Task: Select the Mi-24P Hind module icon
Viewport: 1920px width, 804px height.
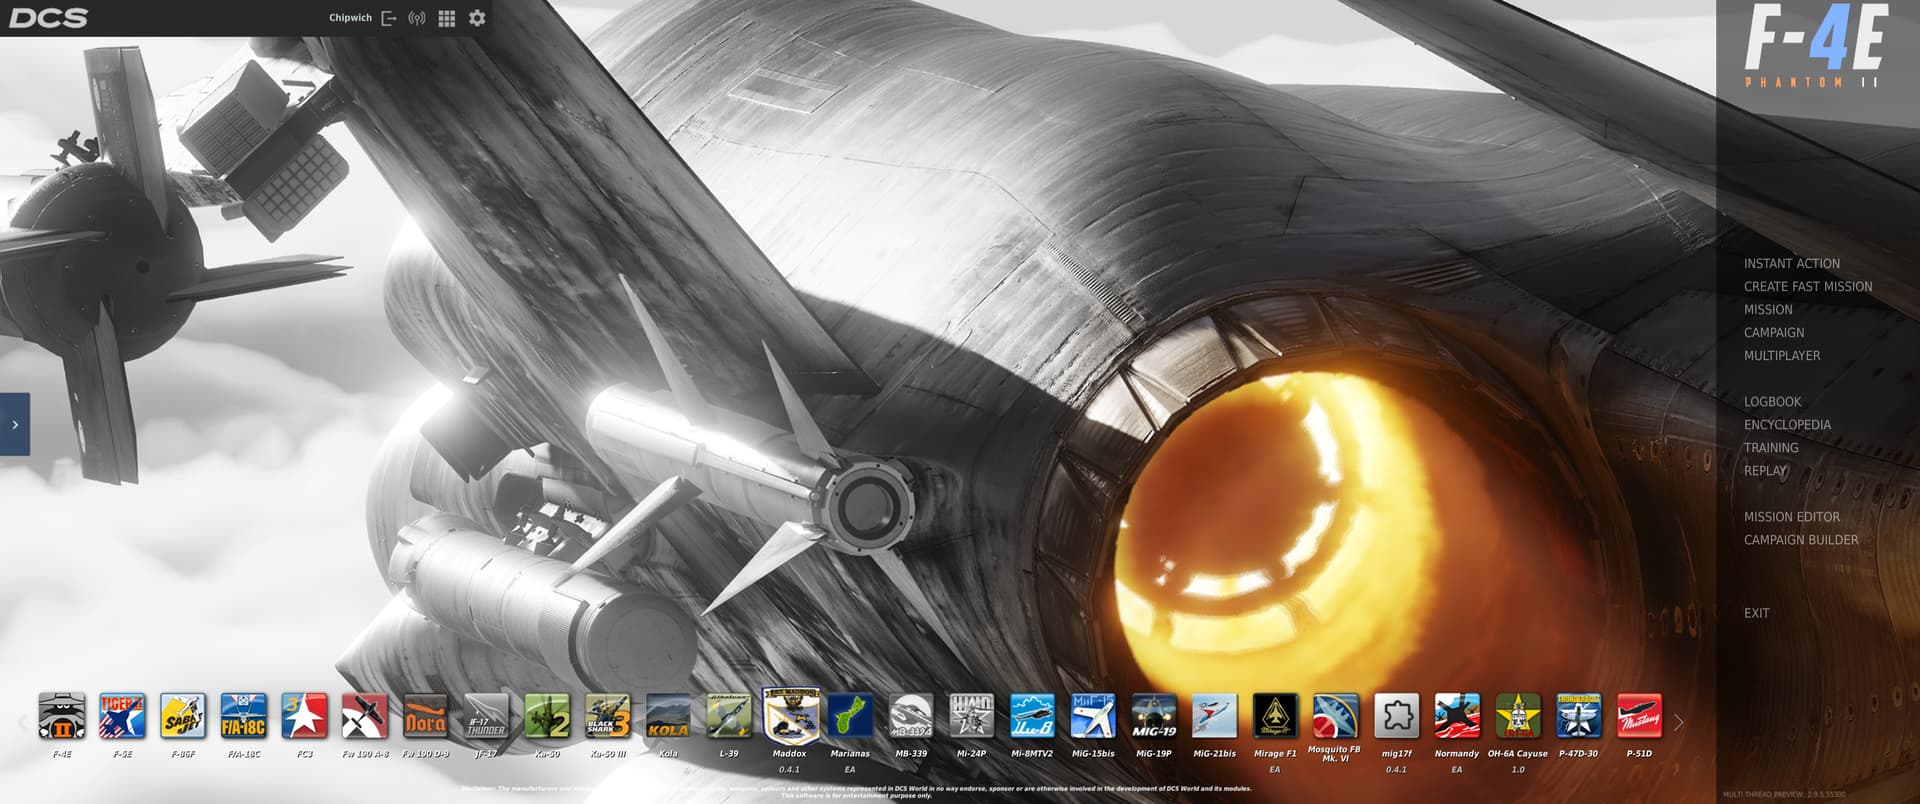Action: pyautogui.click(x=971, y=716)
